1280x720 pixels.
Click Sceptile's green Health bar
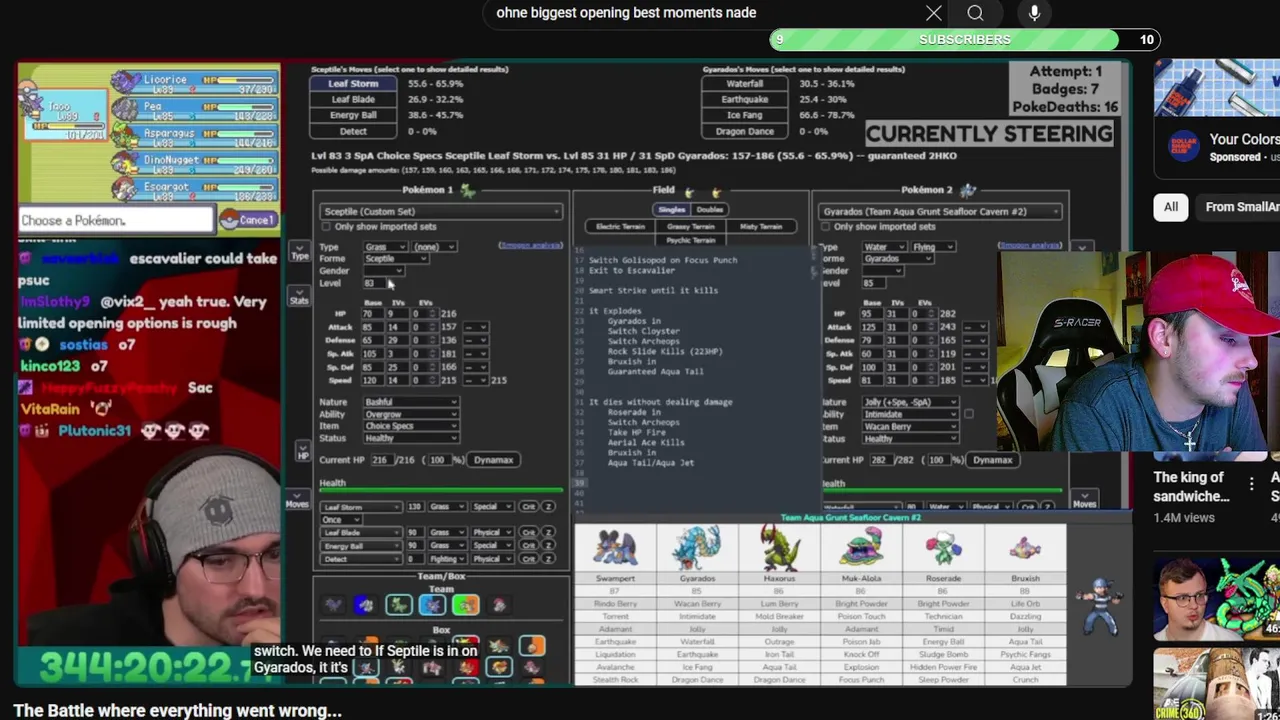[441, 491]
